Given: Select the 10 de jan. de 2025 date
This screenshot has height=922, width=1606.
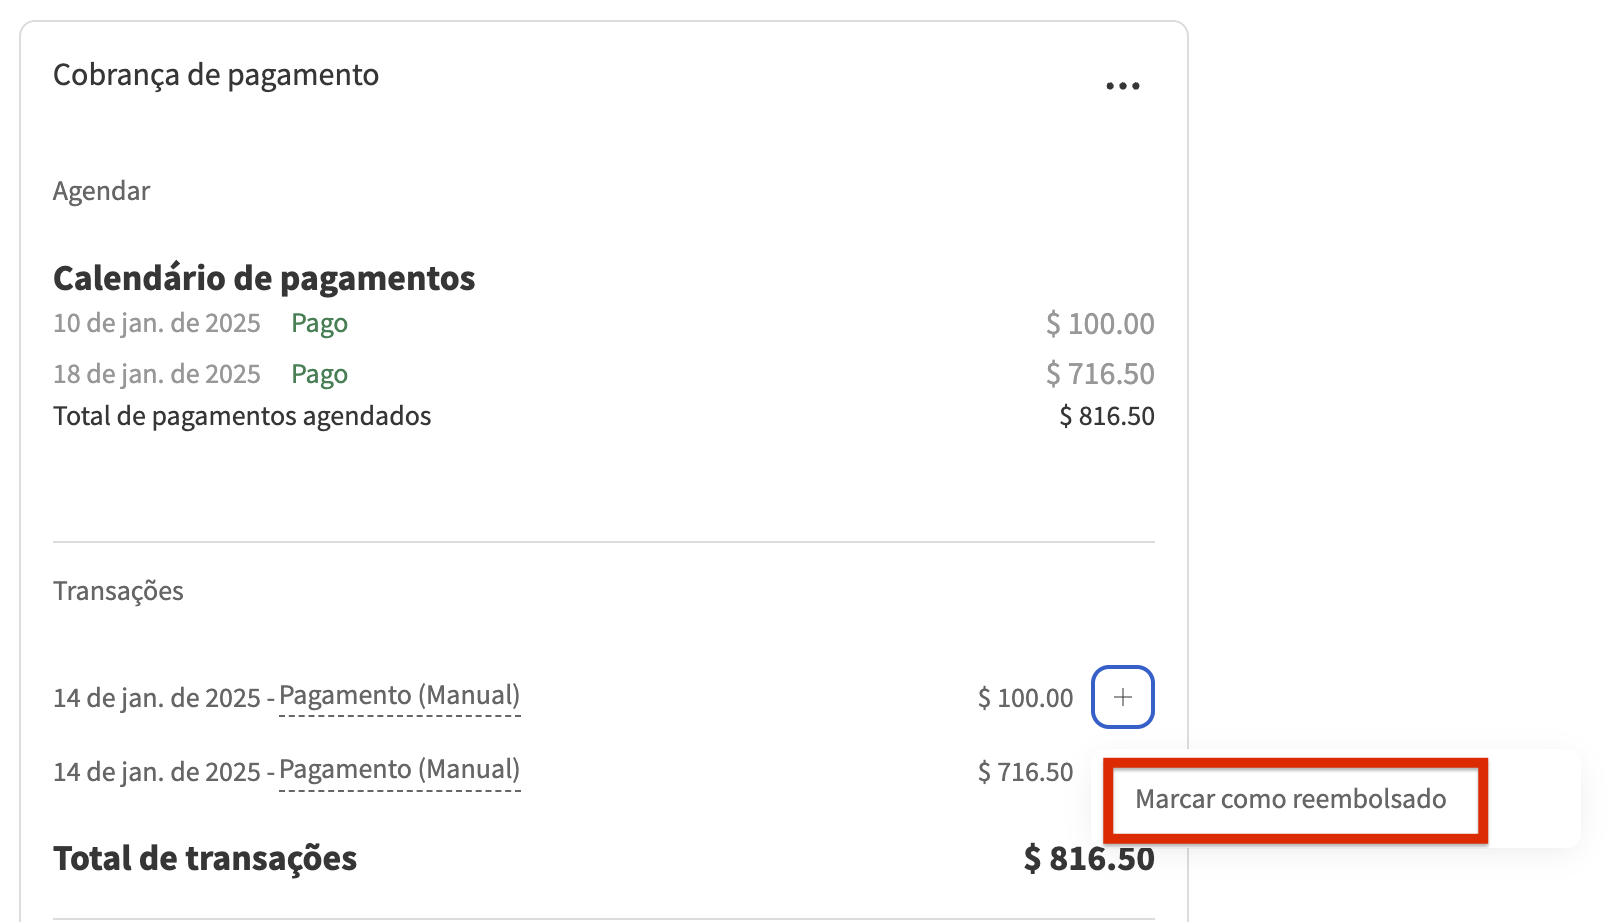Looking at the screenshot, I should 156,324.
